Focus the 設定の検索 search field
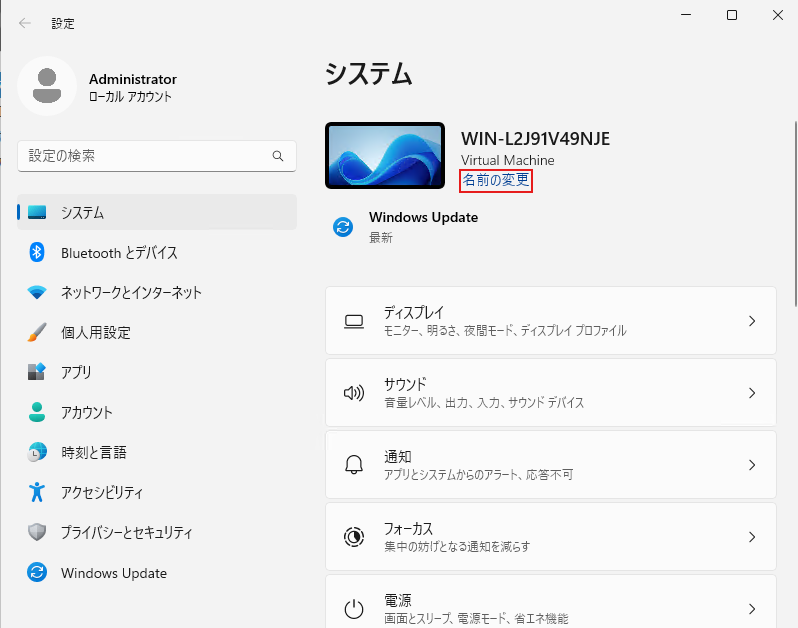 coord(145,156)
